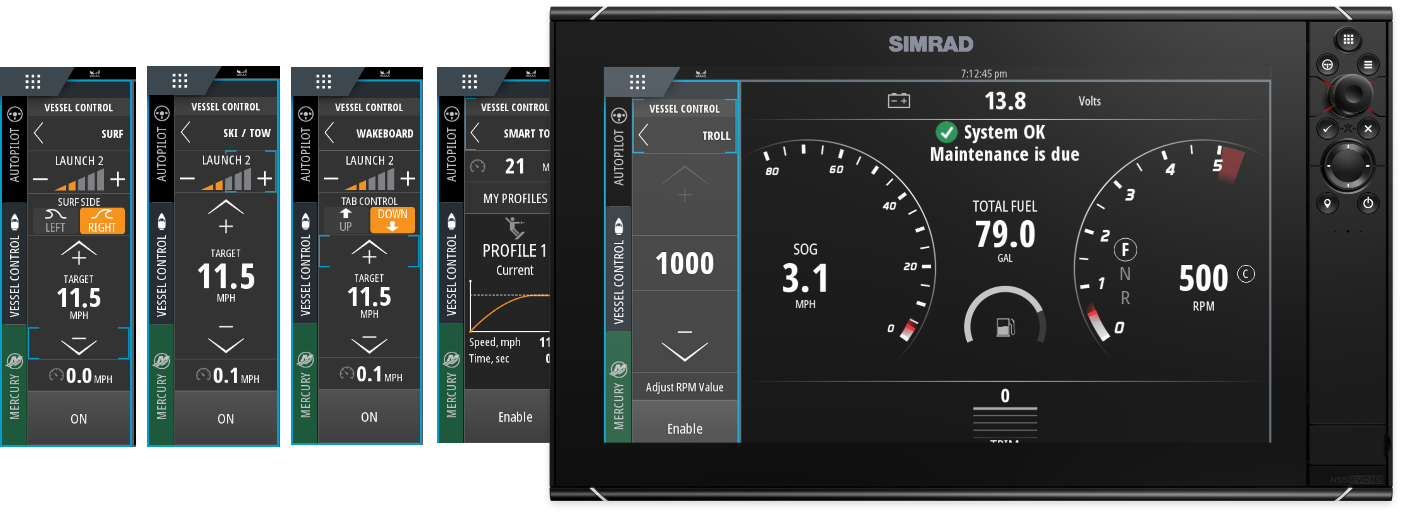Viewport: 1402px width, 513px height.
Task: Raise target speed on the SURF panel
Action: [79, 253]
